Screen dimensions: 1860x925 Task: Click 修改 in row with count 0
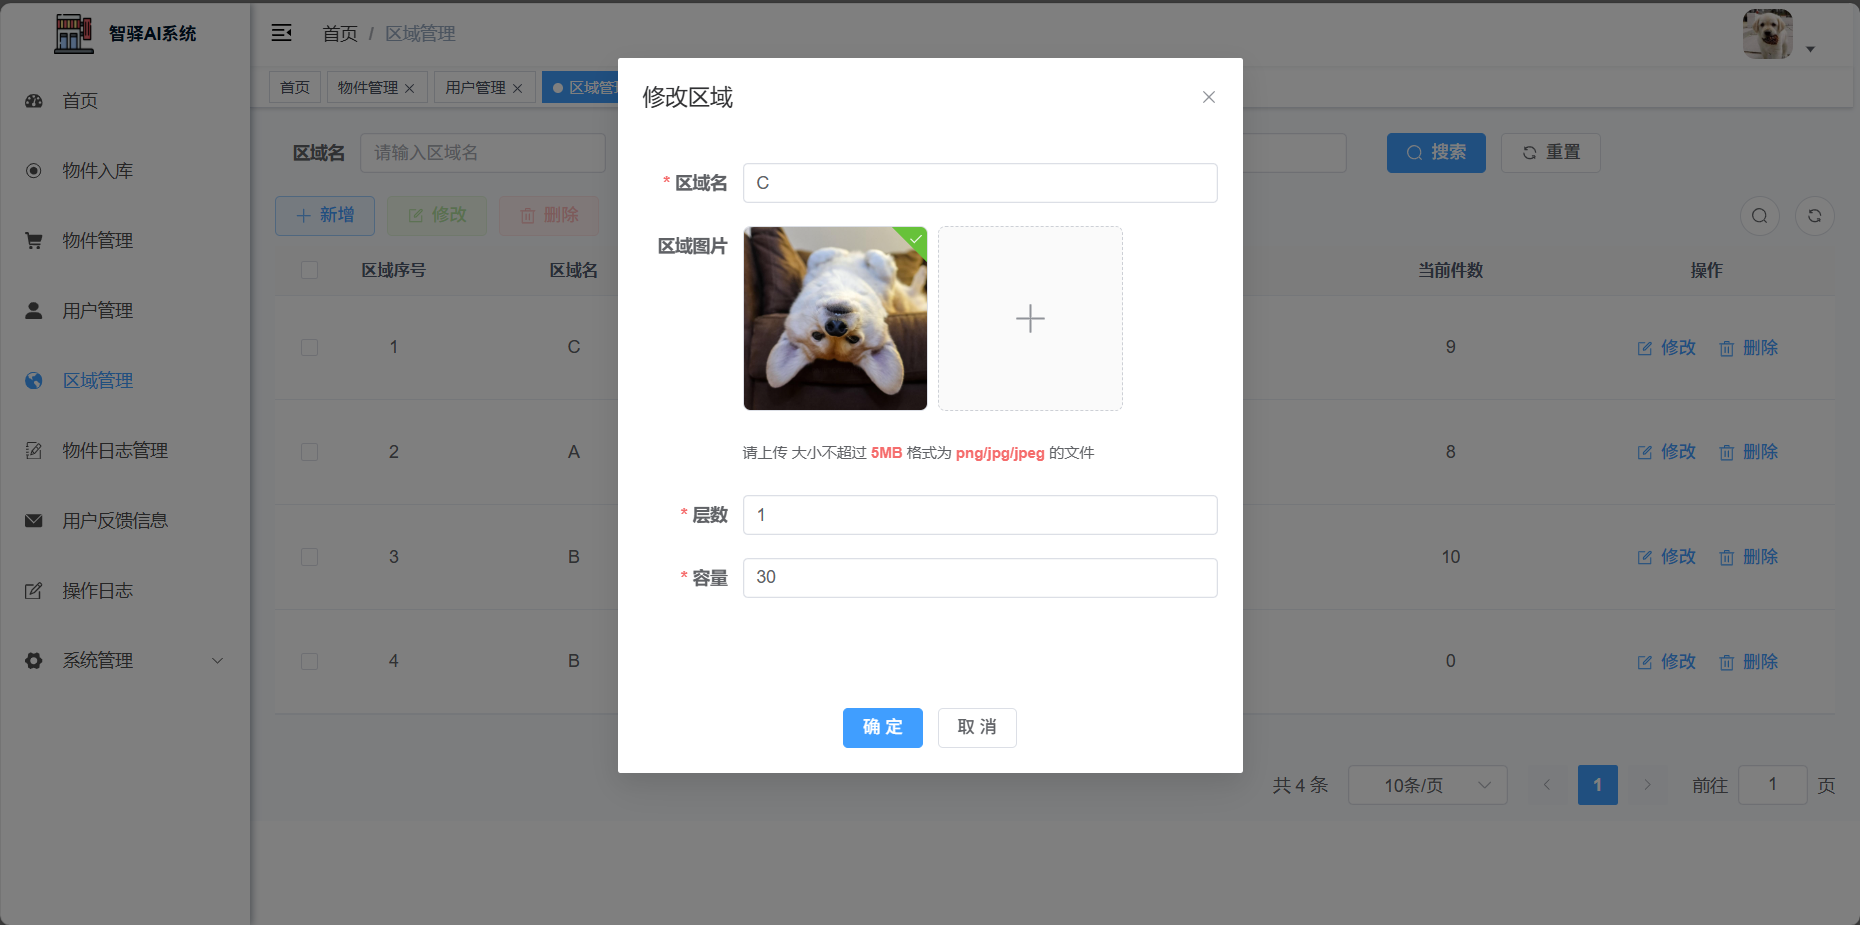click(1667, 662)
